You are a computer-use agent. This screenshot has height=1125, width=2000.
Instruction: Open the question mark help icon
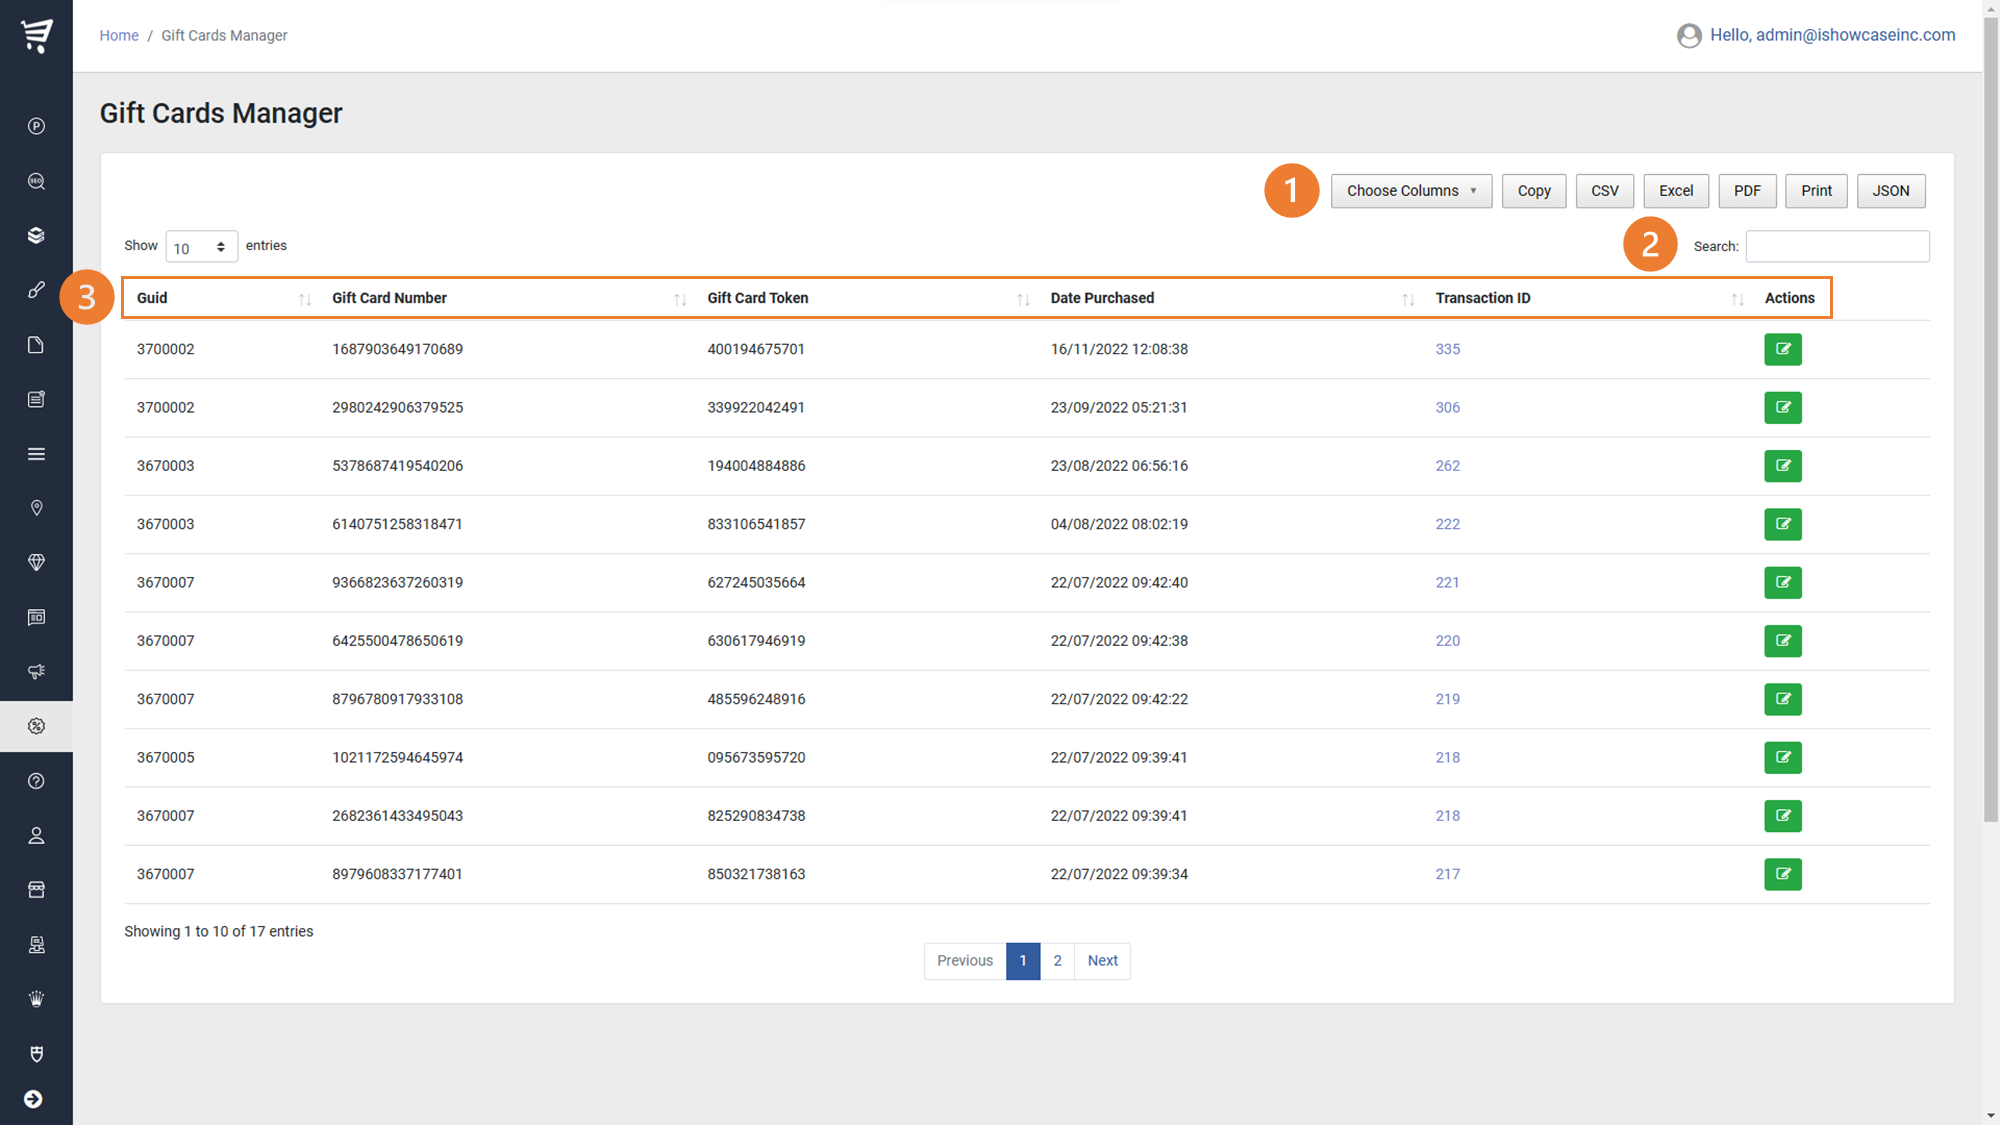click(x=36, y=781)
